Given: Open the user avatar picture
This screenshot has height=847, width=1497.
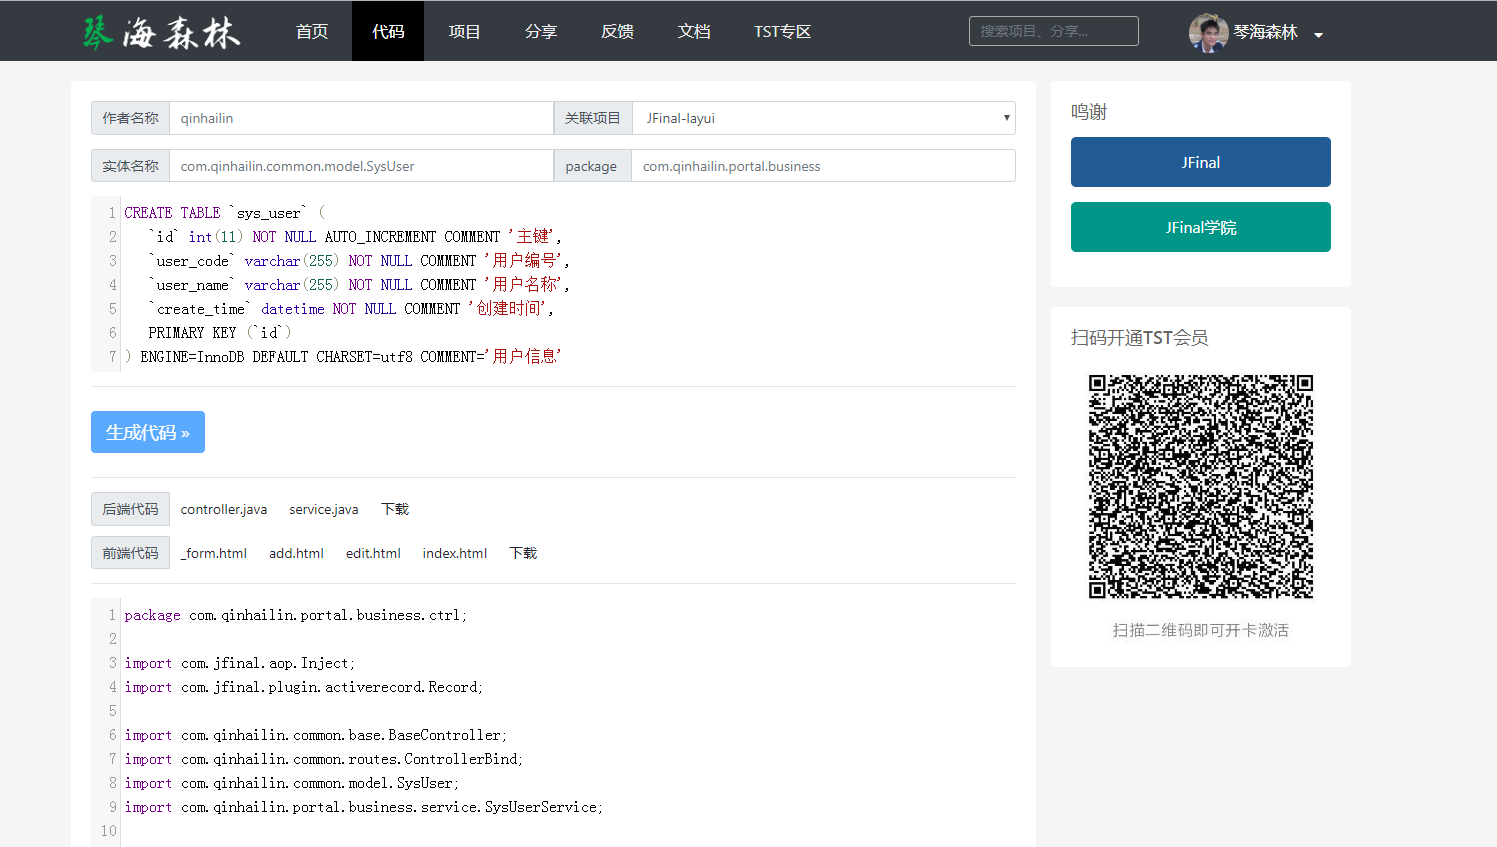Looking at the screenshot, I should coord(1208,32).
